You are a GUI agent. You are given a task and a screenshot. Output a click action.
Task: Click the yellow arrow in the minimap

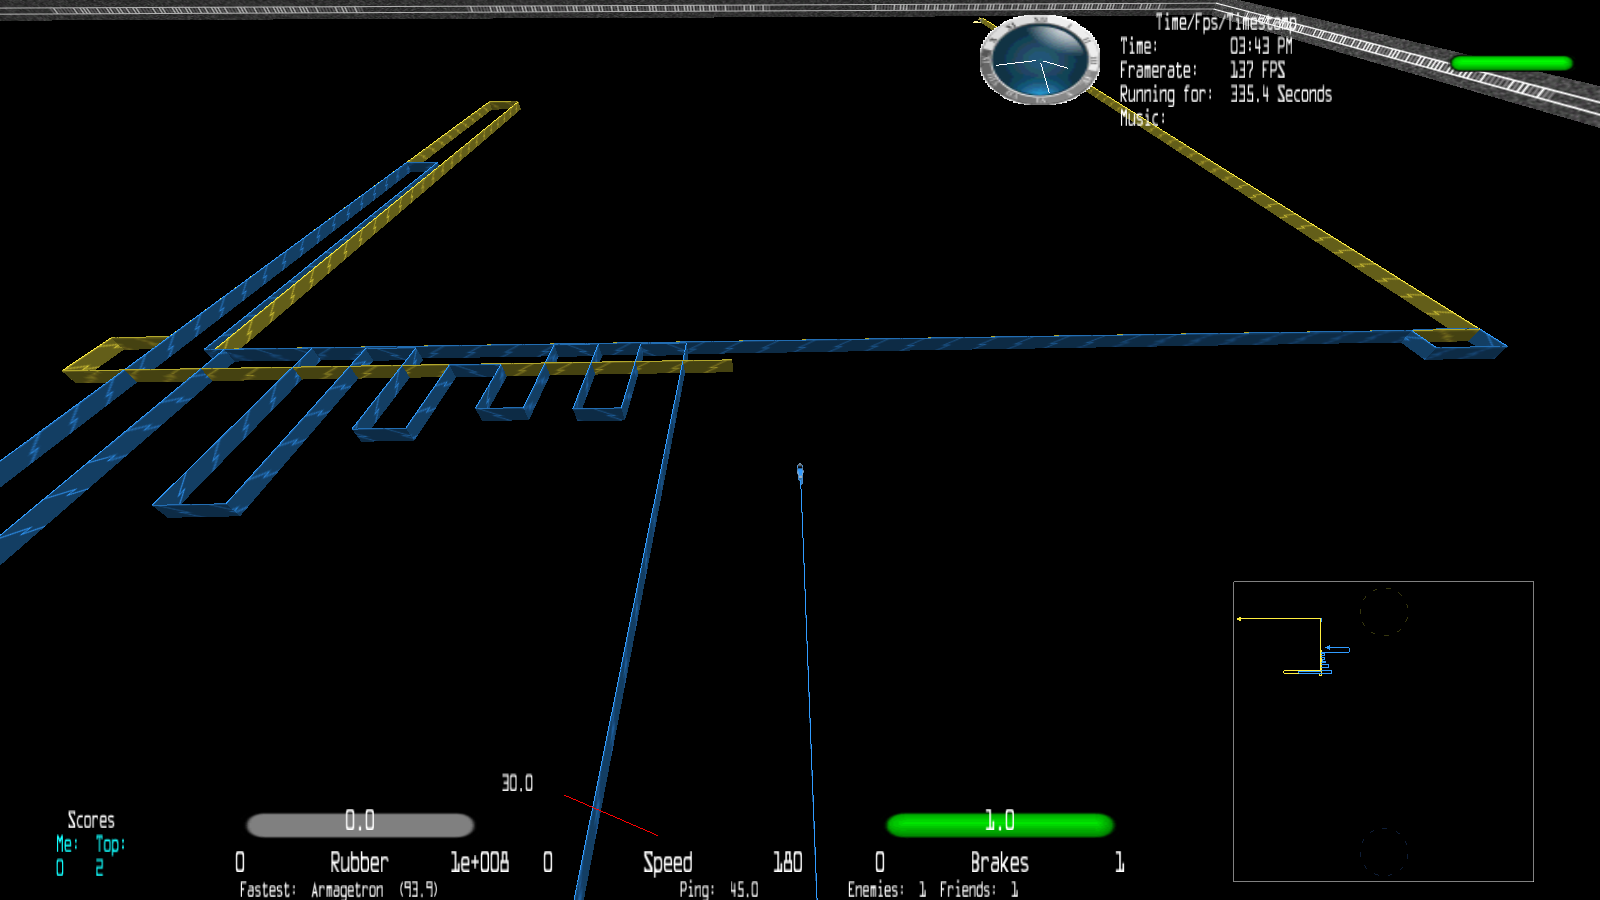[x=1240, y=619]
